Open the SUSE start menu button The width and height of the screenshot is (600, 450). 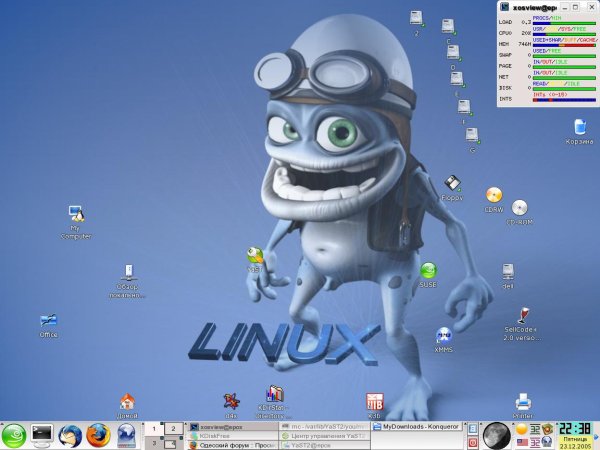[14, 436]
